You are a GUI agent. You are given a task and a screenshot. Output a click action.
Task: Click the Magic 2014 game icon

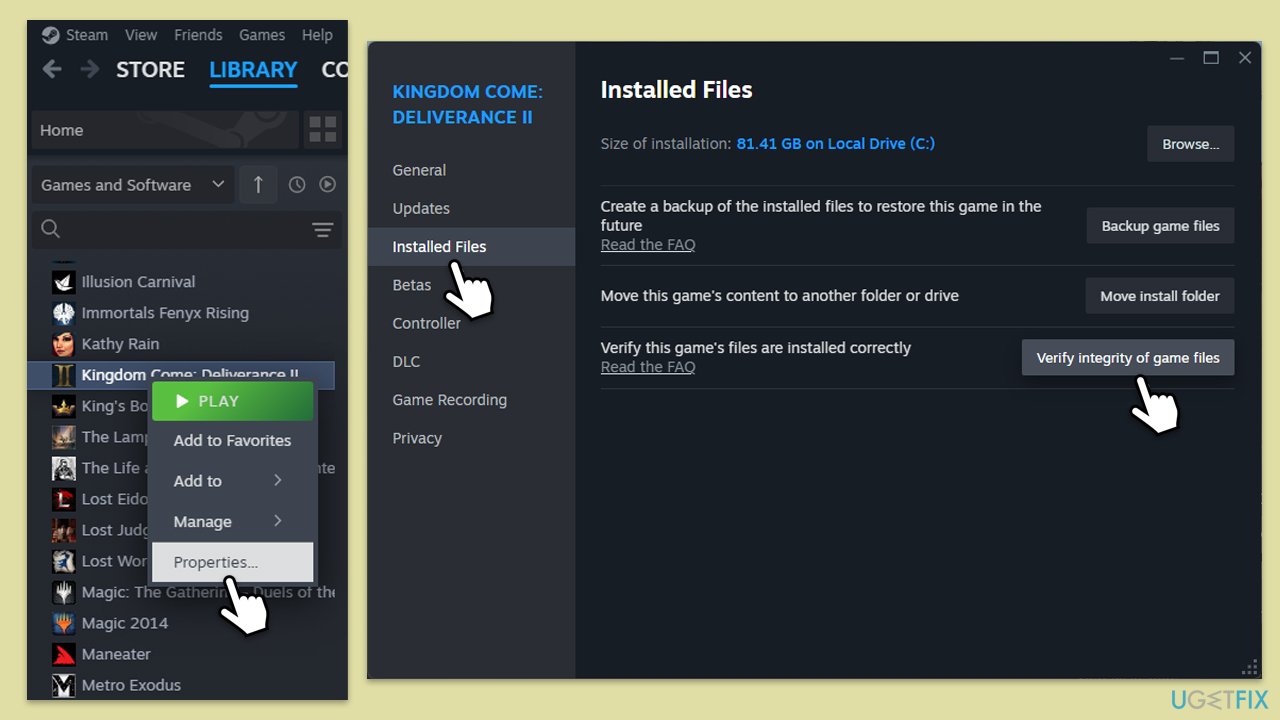(64, 623)
